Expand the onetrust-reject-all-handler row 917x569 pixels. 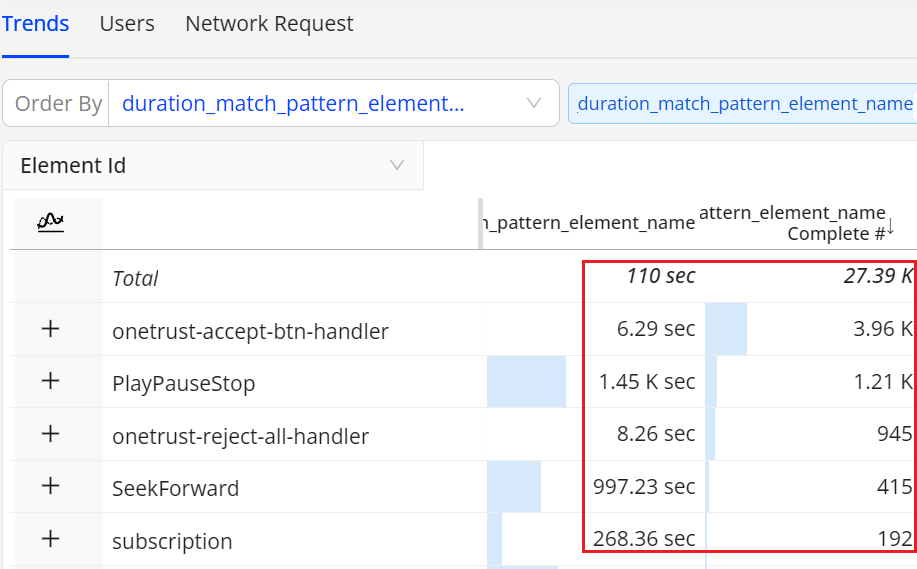pos(51,434)
